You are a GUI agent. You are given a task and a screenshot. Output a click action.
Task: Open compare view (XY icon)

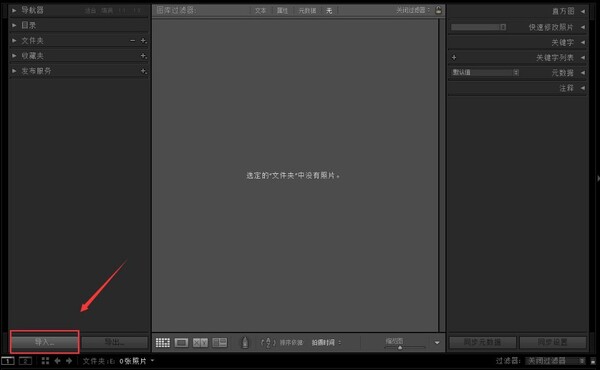[x=200, y=342]
